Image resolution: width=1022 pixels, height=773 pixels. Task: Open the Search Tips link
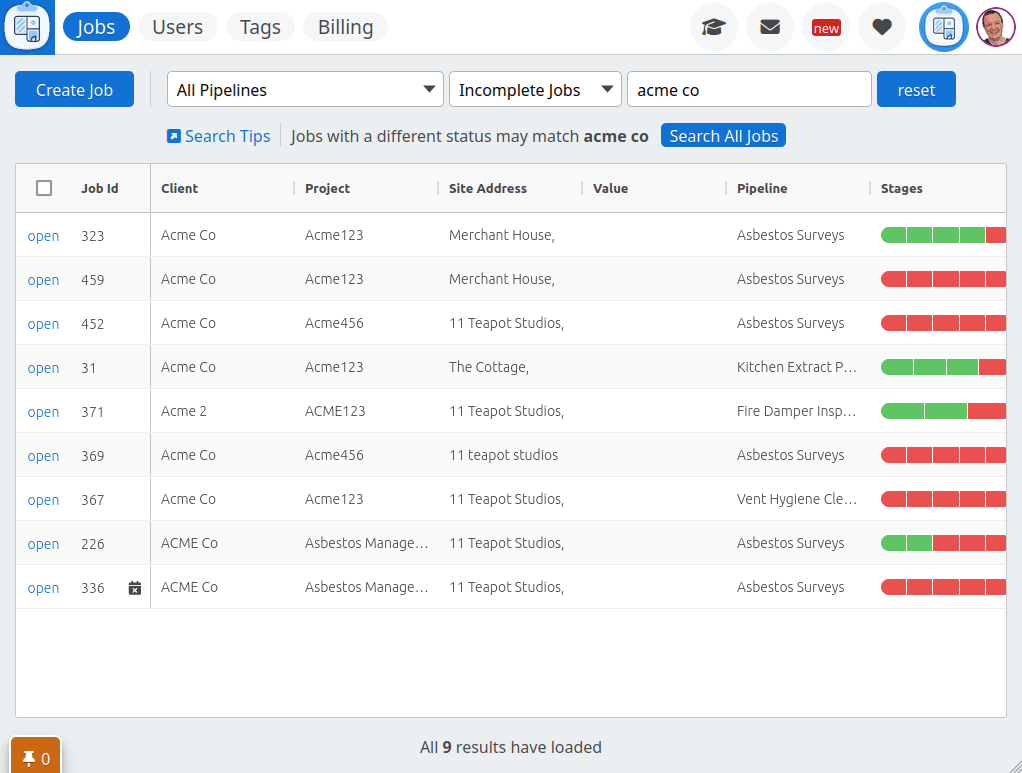click(x=227, y=136)
